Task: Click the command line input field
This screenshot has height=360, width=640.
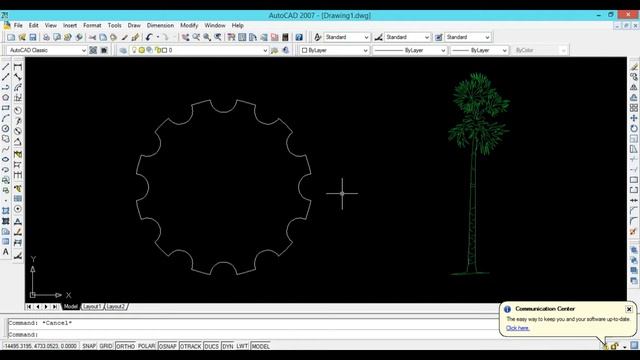Action: click(253, 334)
